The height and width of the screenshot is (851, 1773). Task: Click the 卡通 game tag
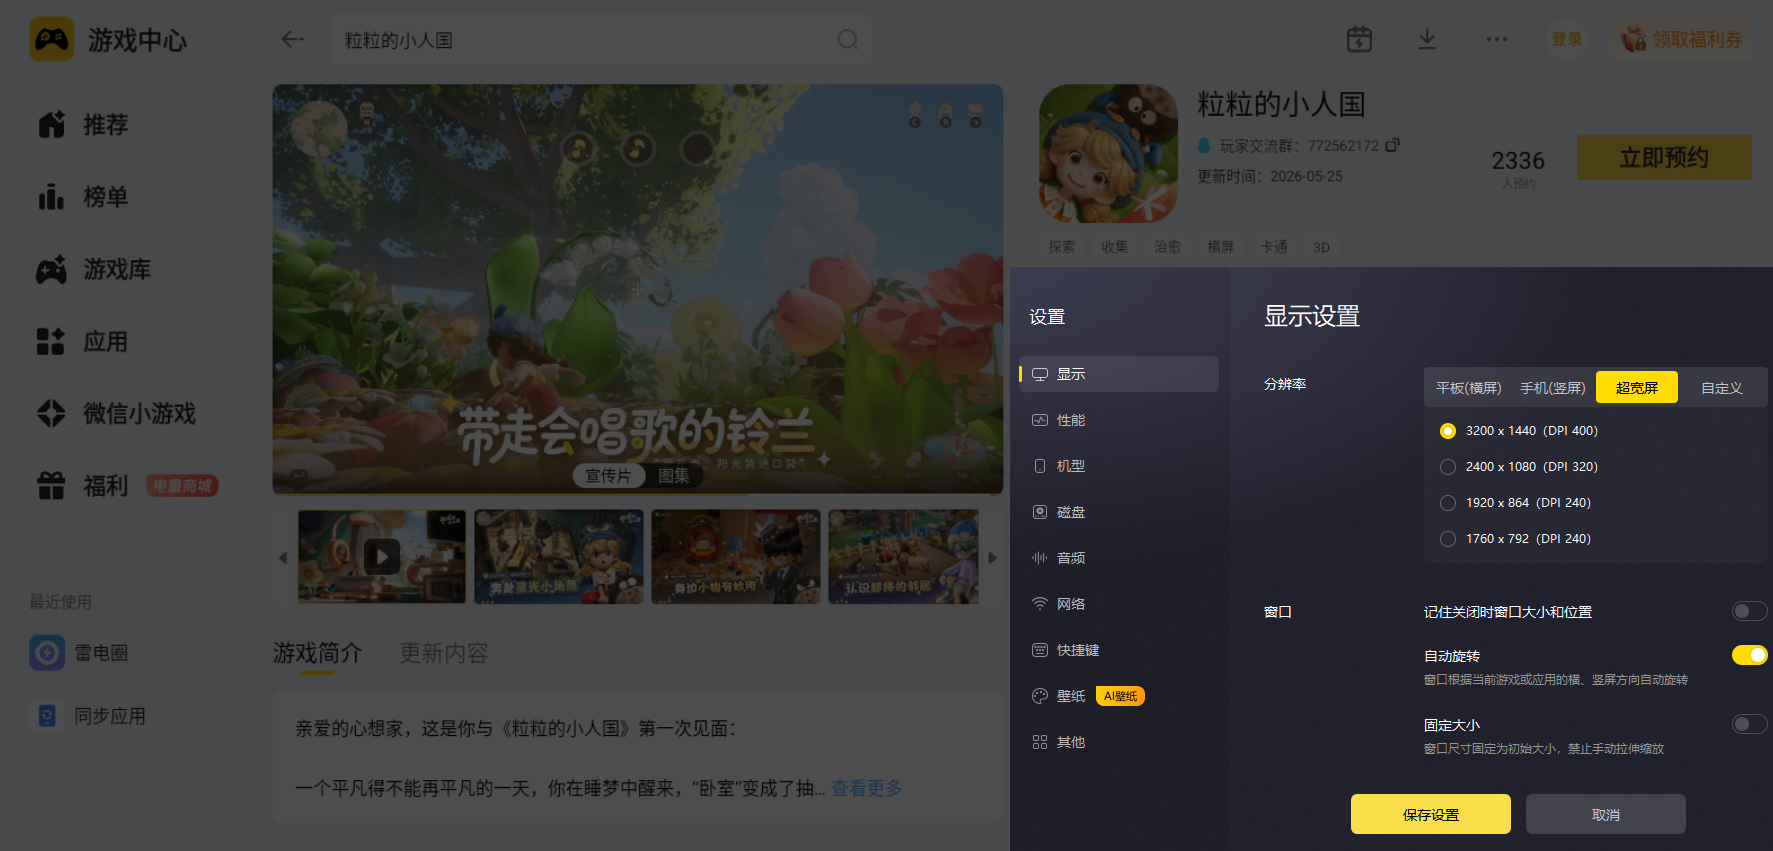(x=1274, y=247)
